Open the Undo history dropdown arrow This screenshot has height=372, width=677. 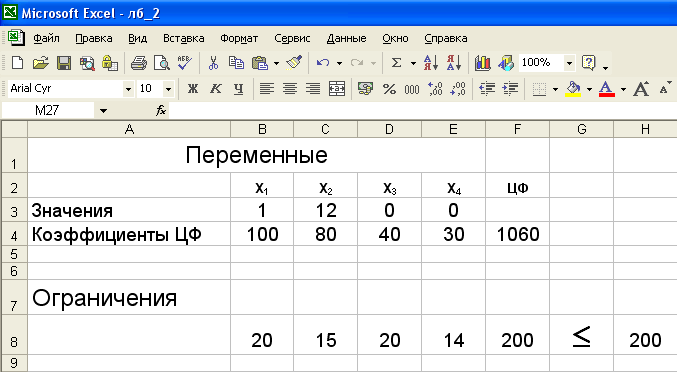[339, 63]
